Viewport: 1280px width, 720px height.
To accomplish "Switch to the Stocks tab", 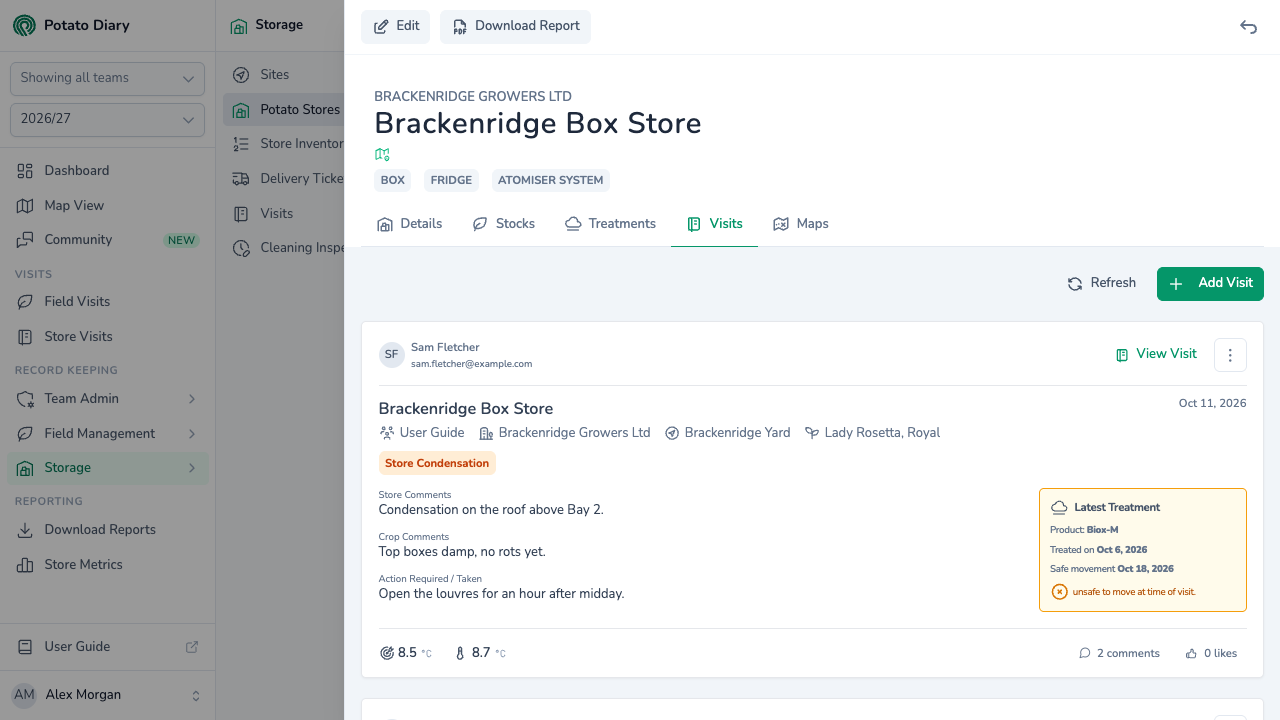I will coord(503,224).
